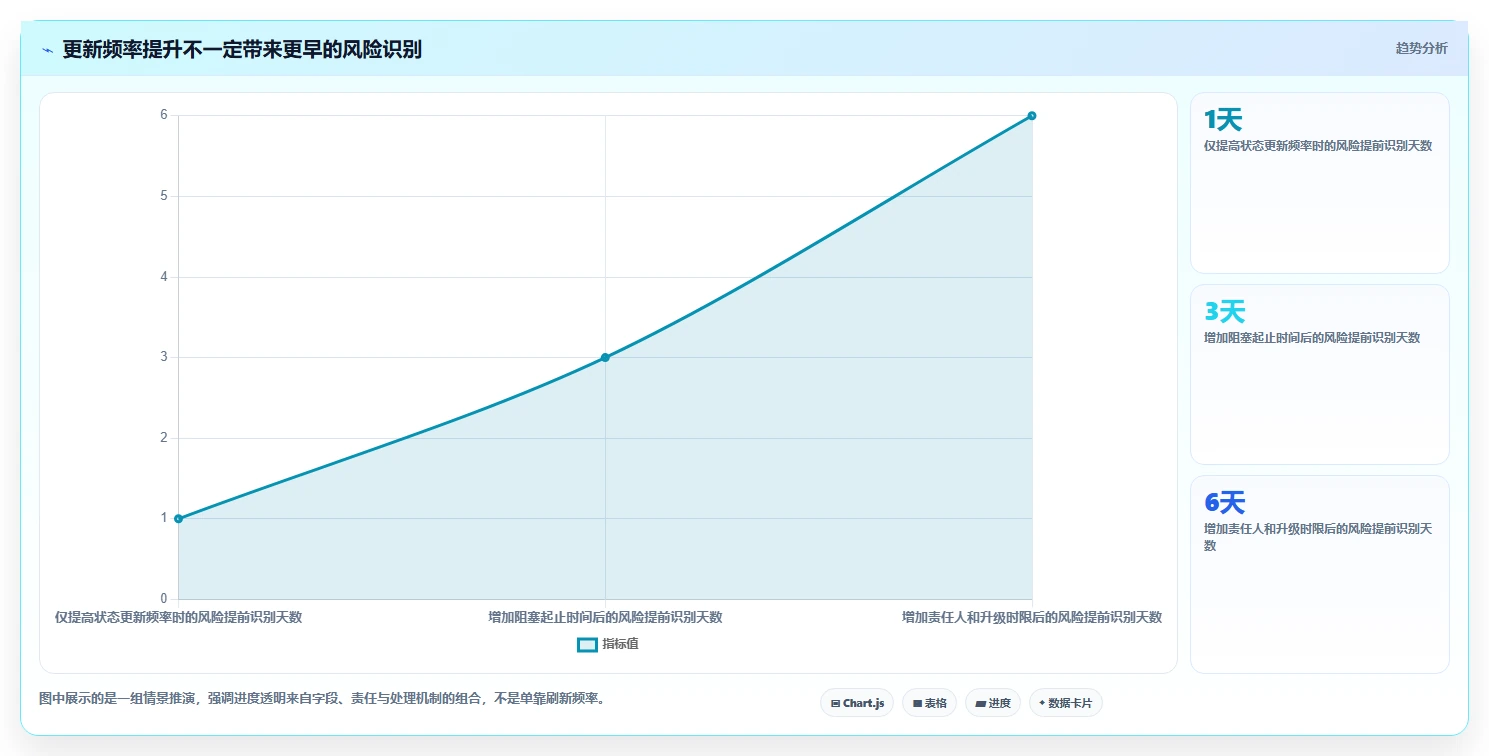
Task: Click the footnote starting 图中展示的是一组情景推演
Action: pyautogui.click(x=322, y=698)
